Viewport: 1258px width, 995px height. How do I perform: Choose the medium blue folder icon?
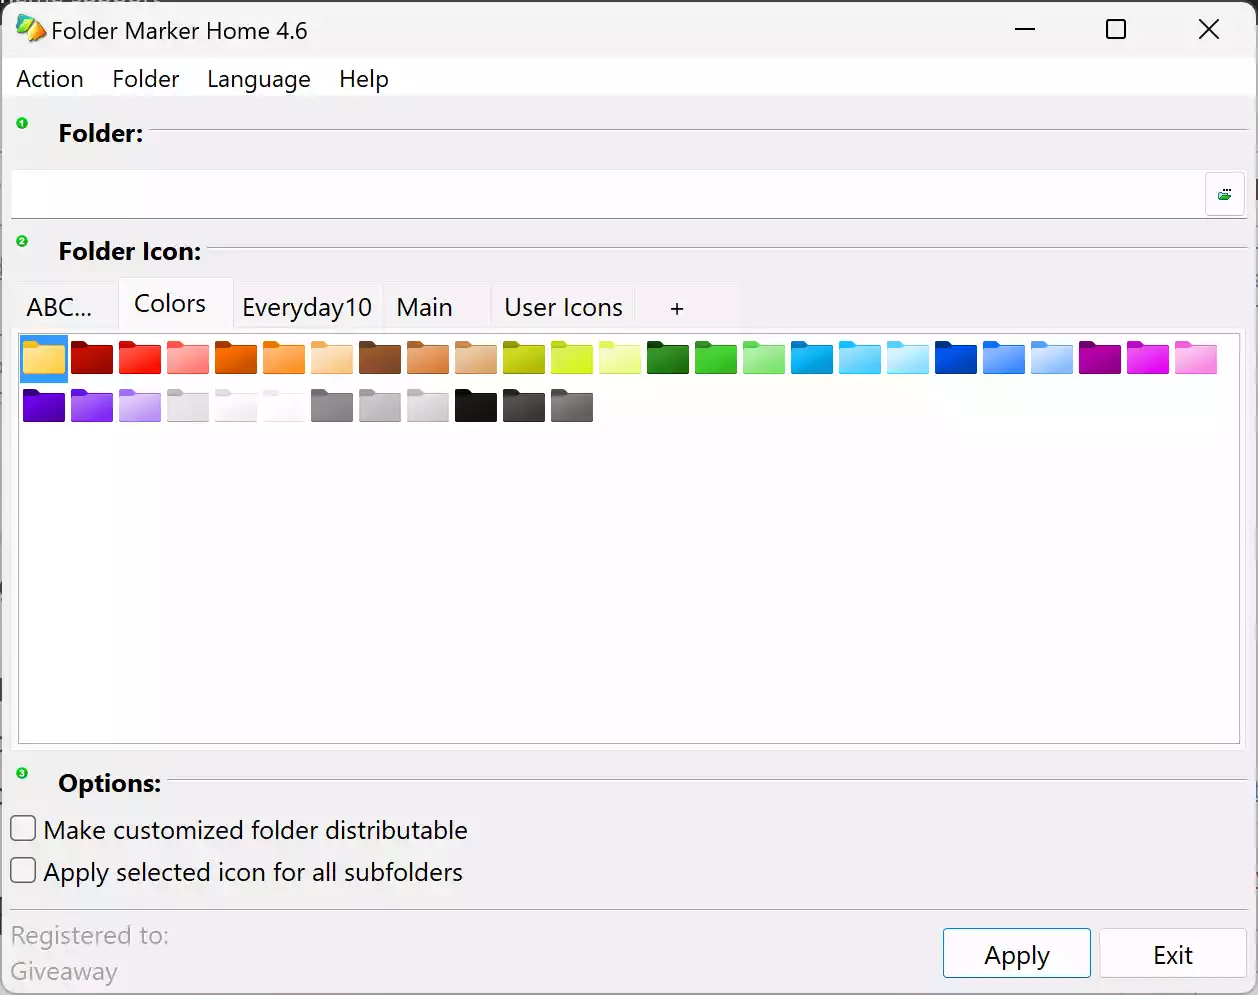point(1004,359)
